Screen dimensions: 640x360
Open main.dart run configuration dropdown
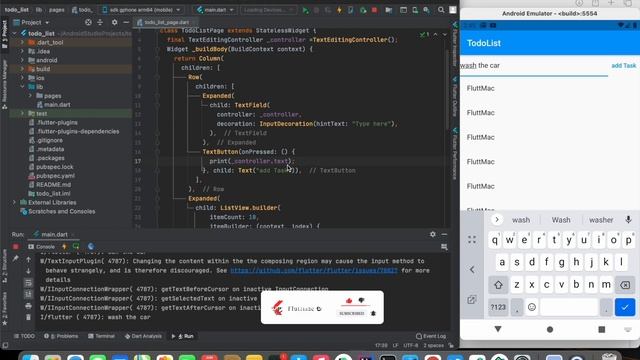(214, 10)
